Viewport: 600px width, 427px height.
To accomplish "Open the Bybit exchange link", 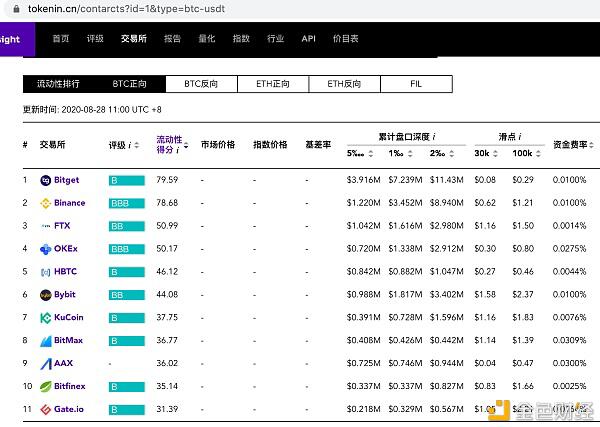I will 65,295.
